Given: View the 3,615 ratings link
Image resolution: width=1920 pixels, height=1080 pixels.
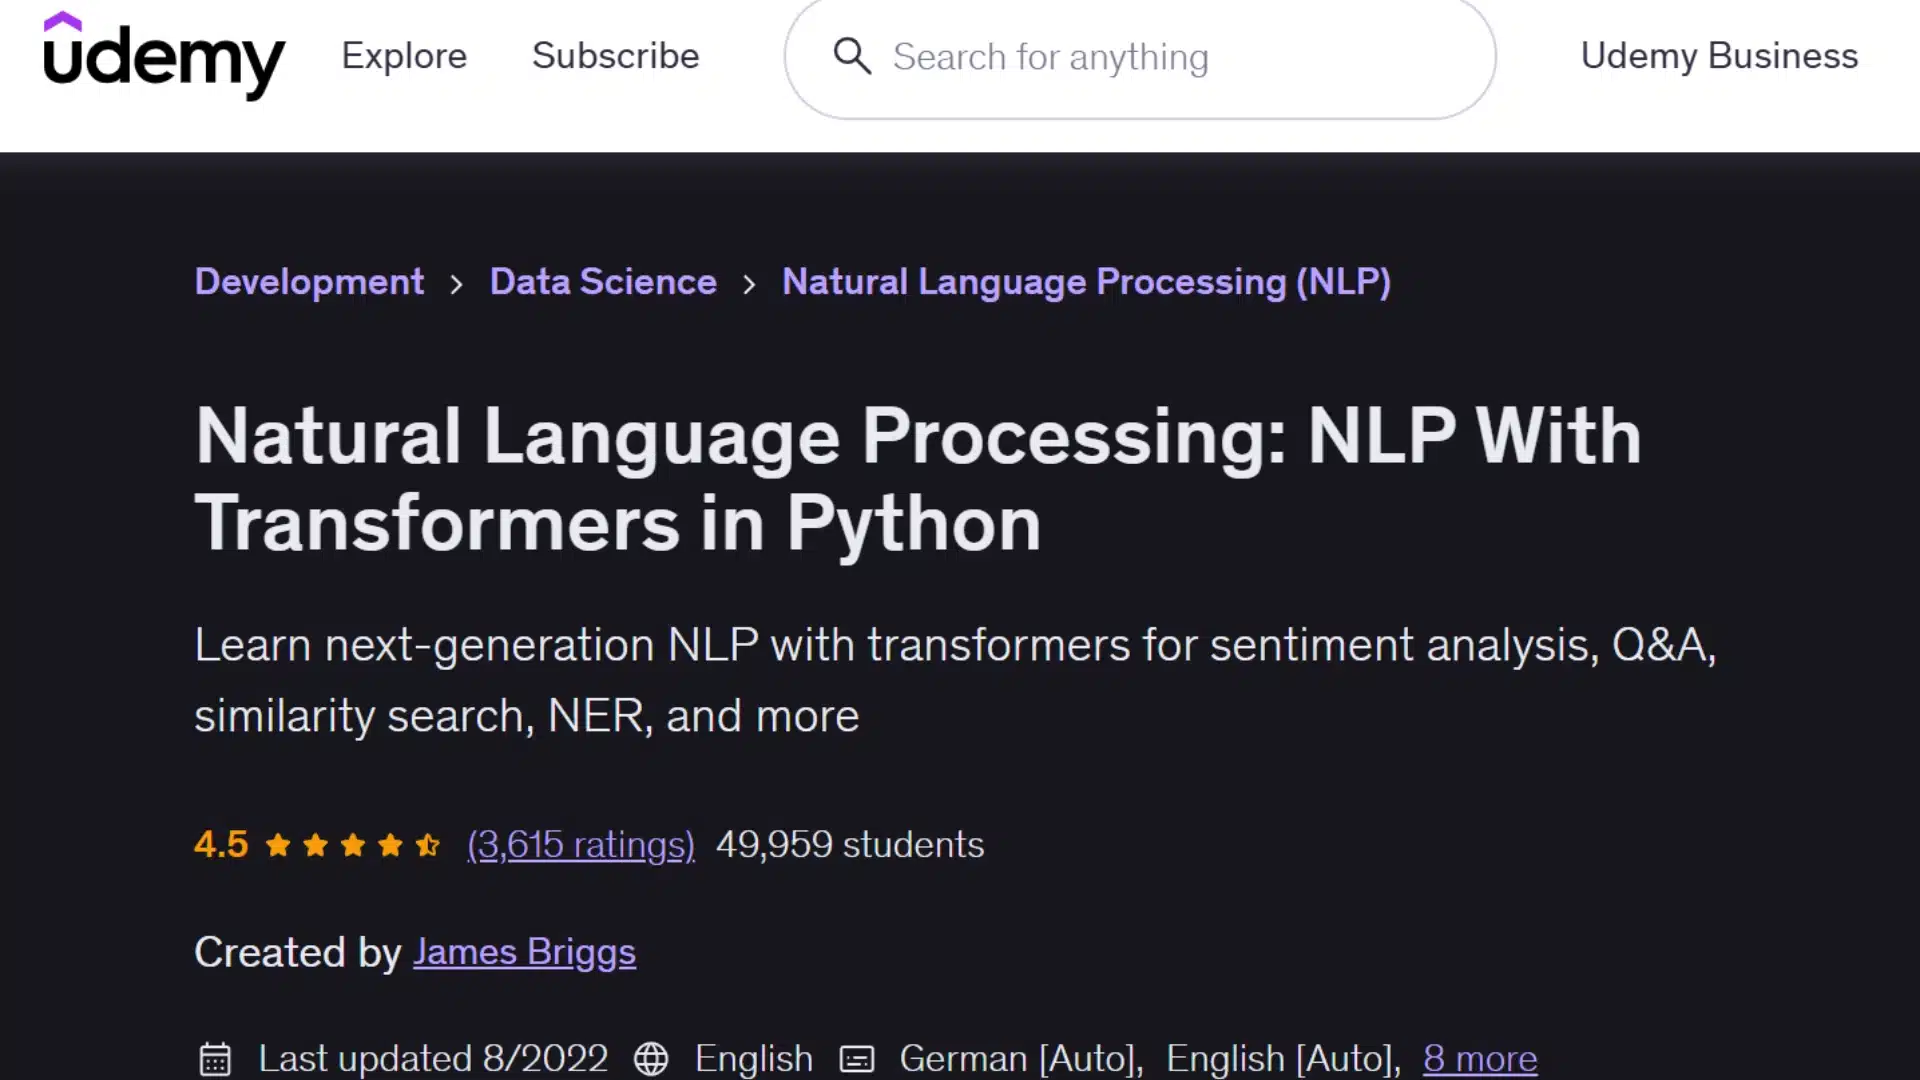Looking at the screenshot, I should point(581,845).
